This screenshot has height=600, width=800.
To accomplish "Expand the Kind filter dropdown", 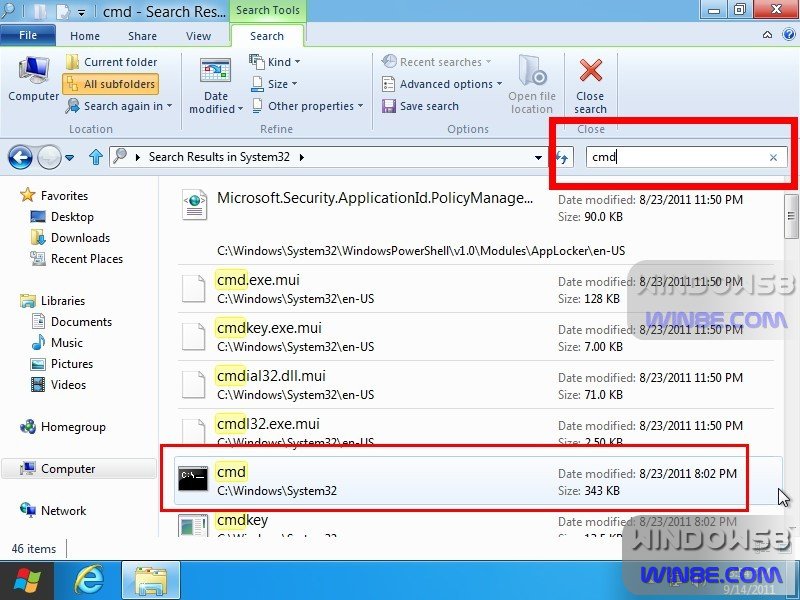I will (274, 62).
